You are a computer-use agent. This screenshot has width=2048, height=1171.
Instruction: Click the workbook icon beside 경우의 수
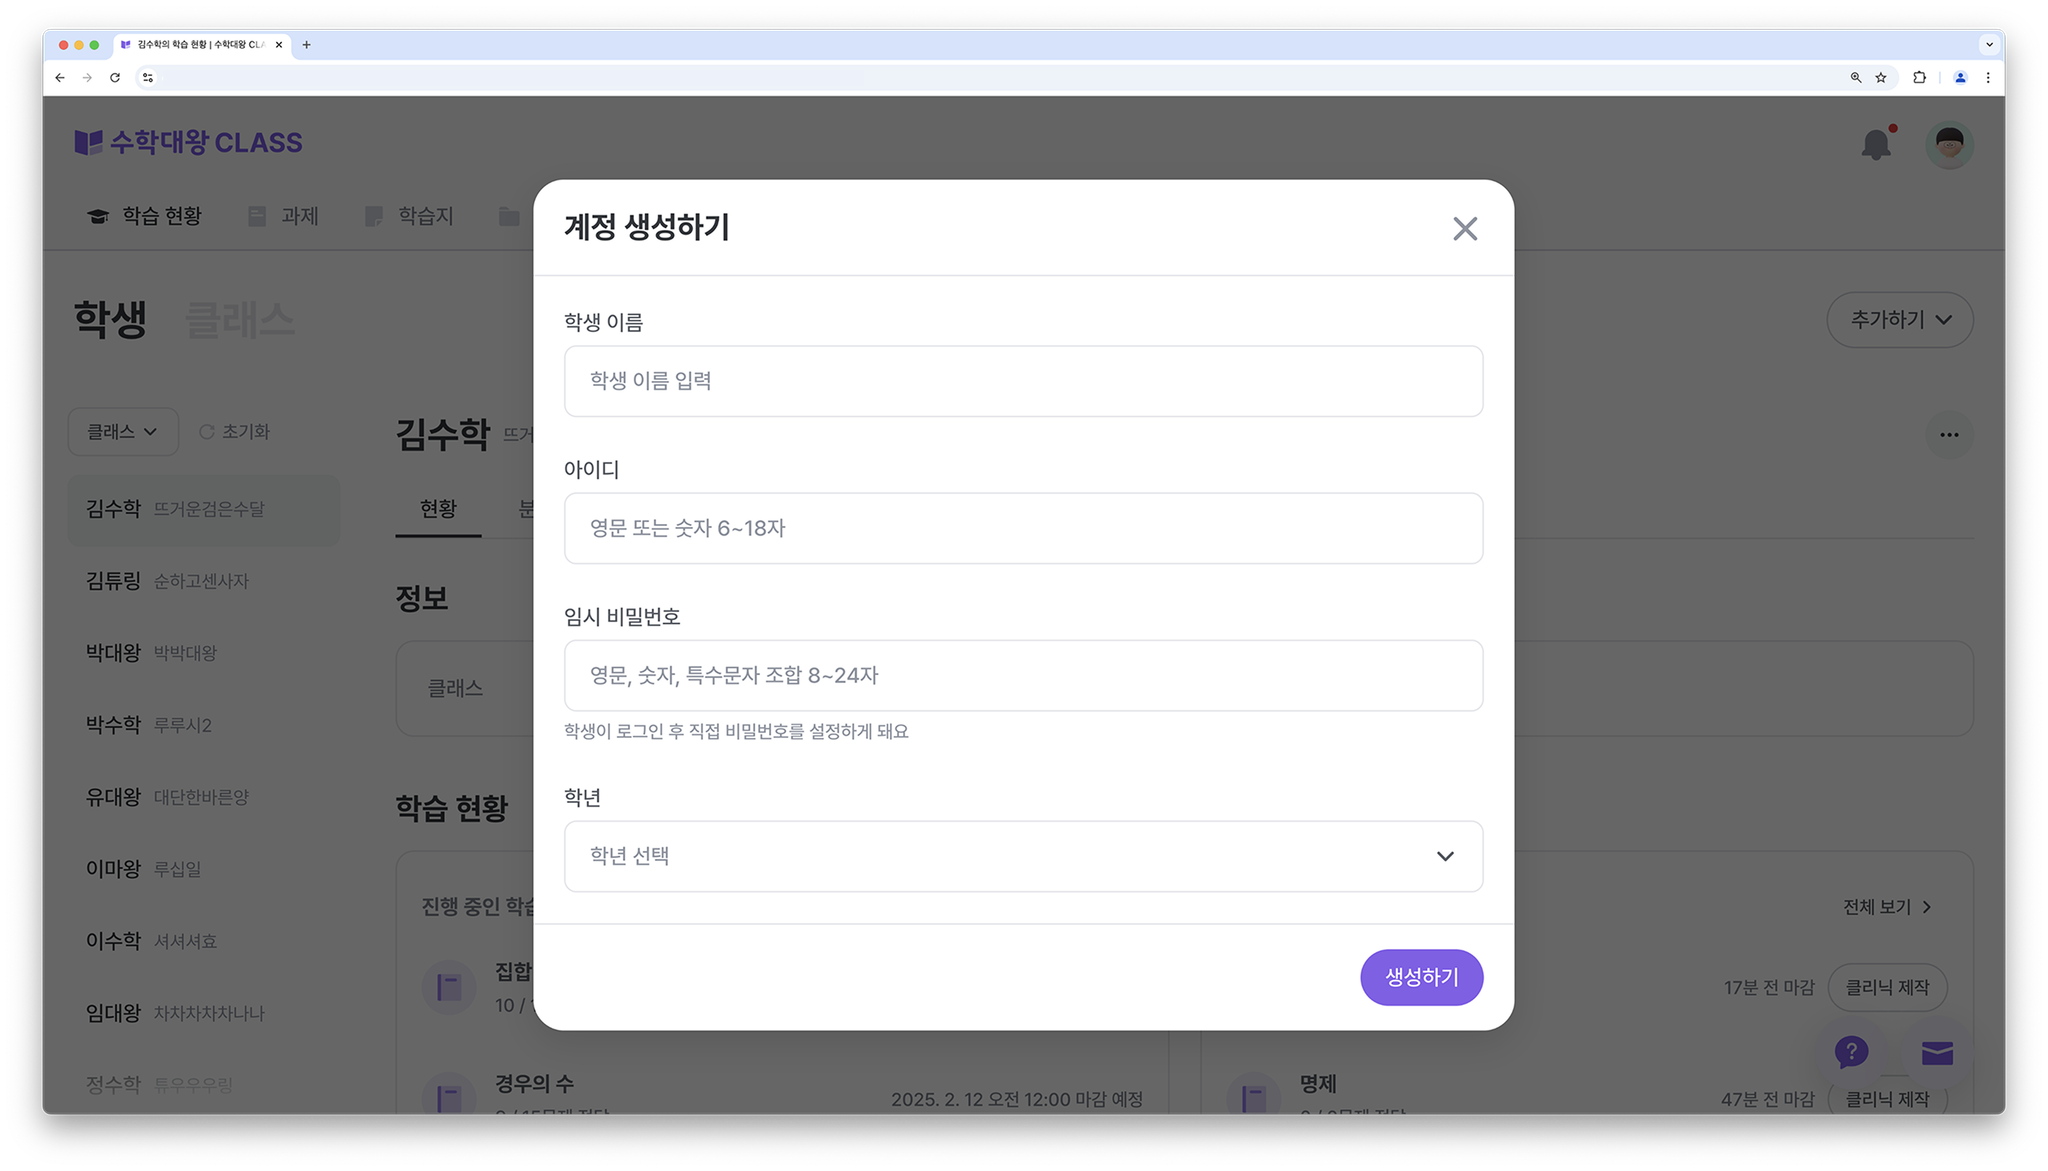(449, 1097)
